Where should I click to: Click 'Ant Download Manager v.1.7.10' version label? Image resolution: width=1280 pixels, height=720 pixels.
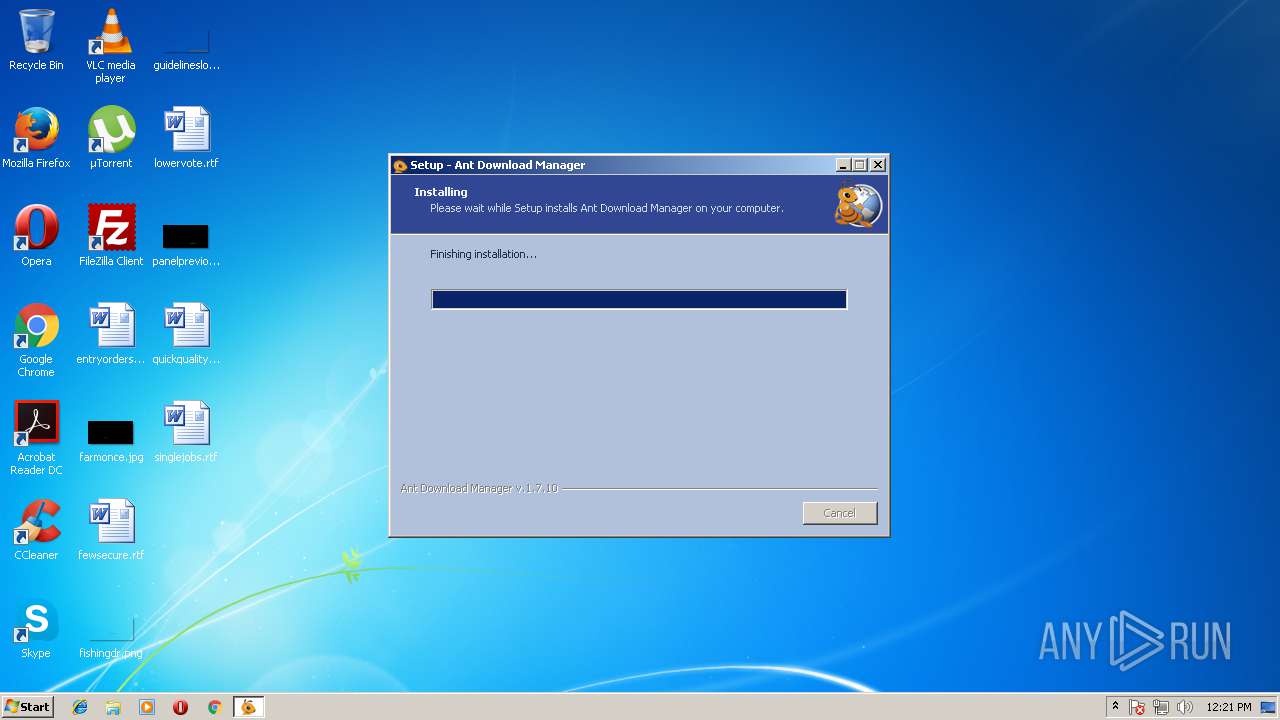coord(479,488)
